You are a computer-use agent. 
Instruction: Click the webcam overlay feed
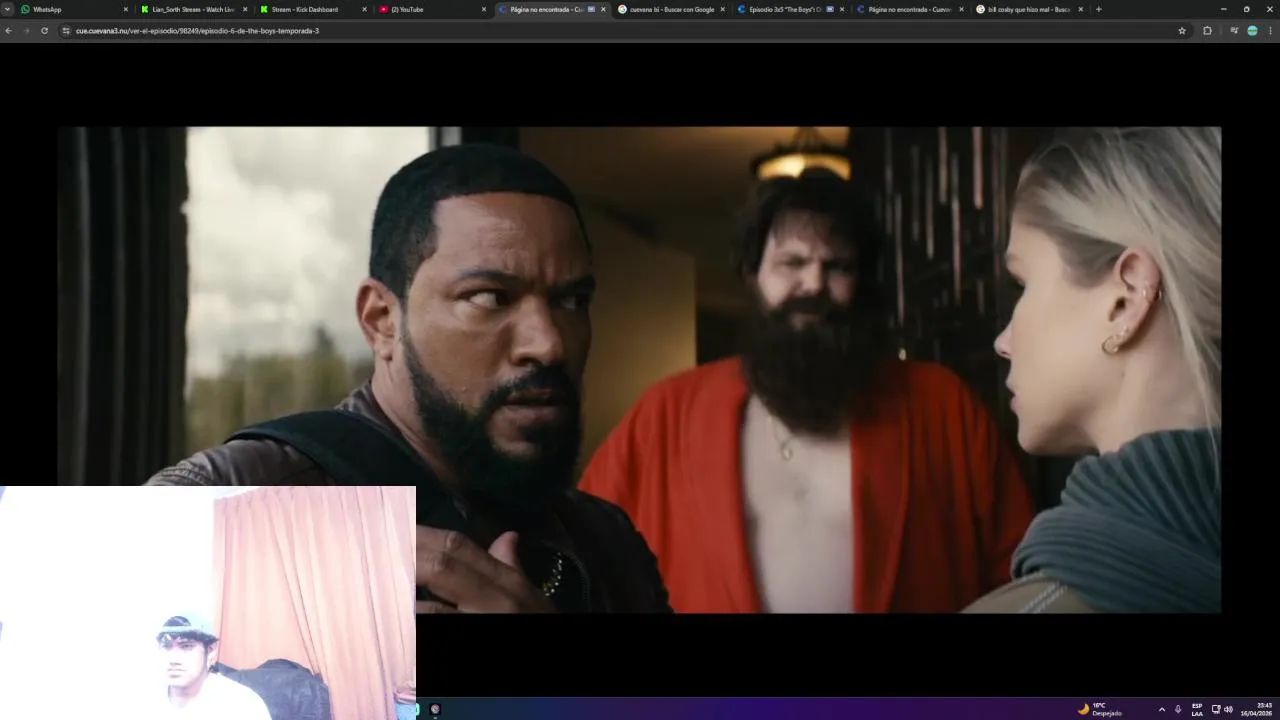(x=207, y=603)
